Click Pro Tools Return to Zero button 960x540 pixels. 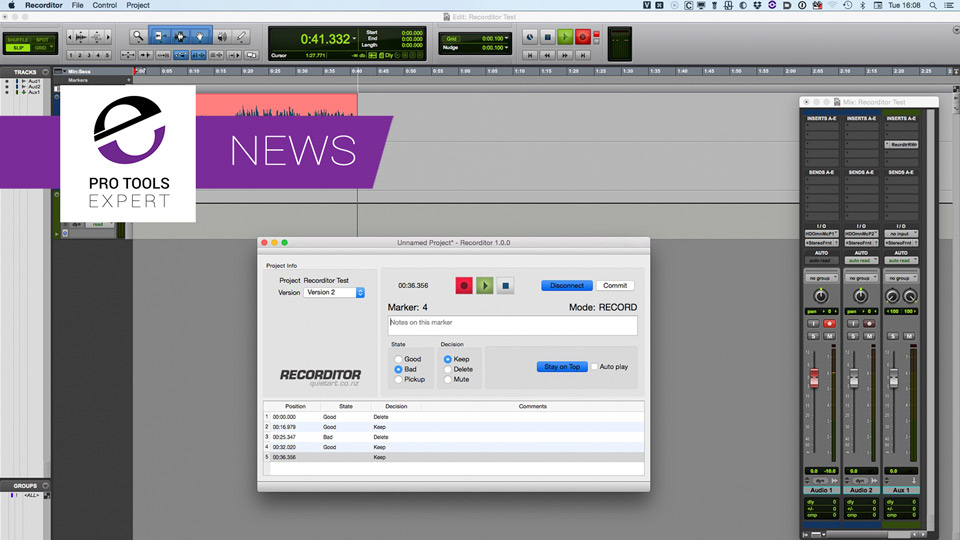click(x=530, y=55)
